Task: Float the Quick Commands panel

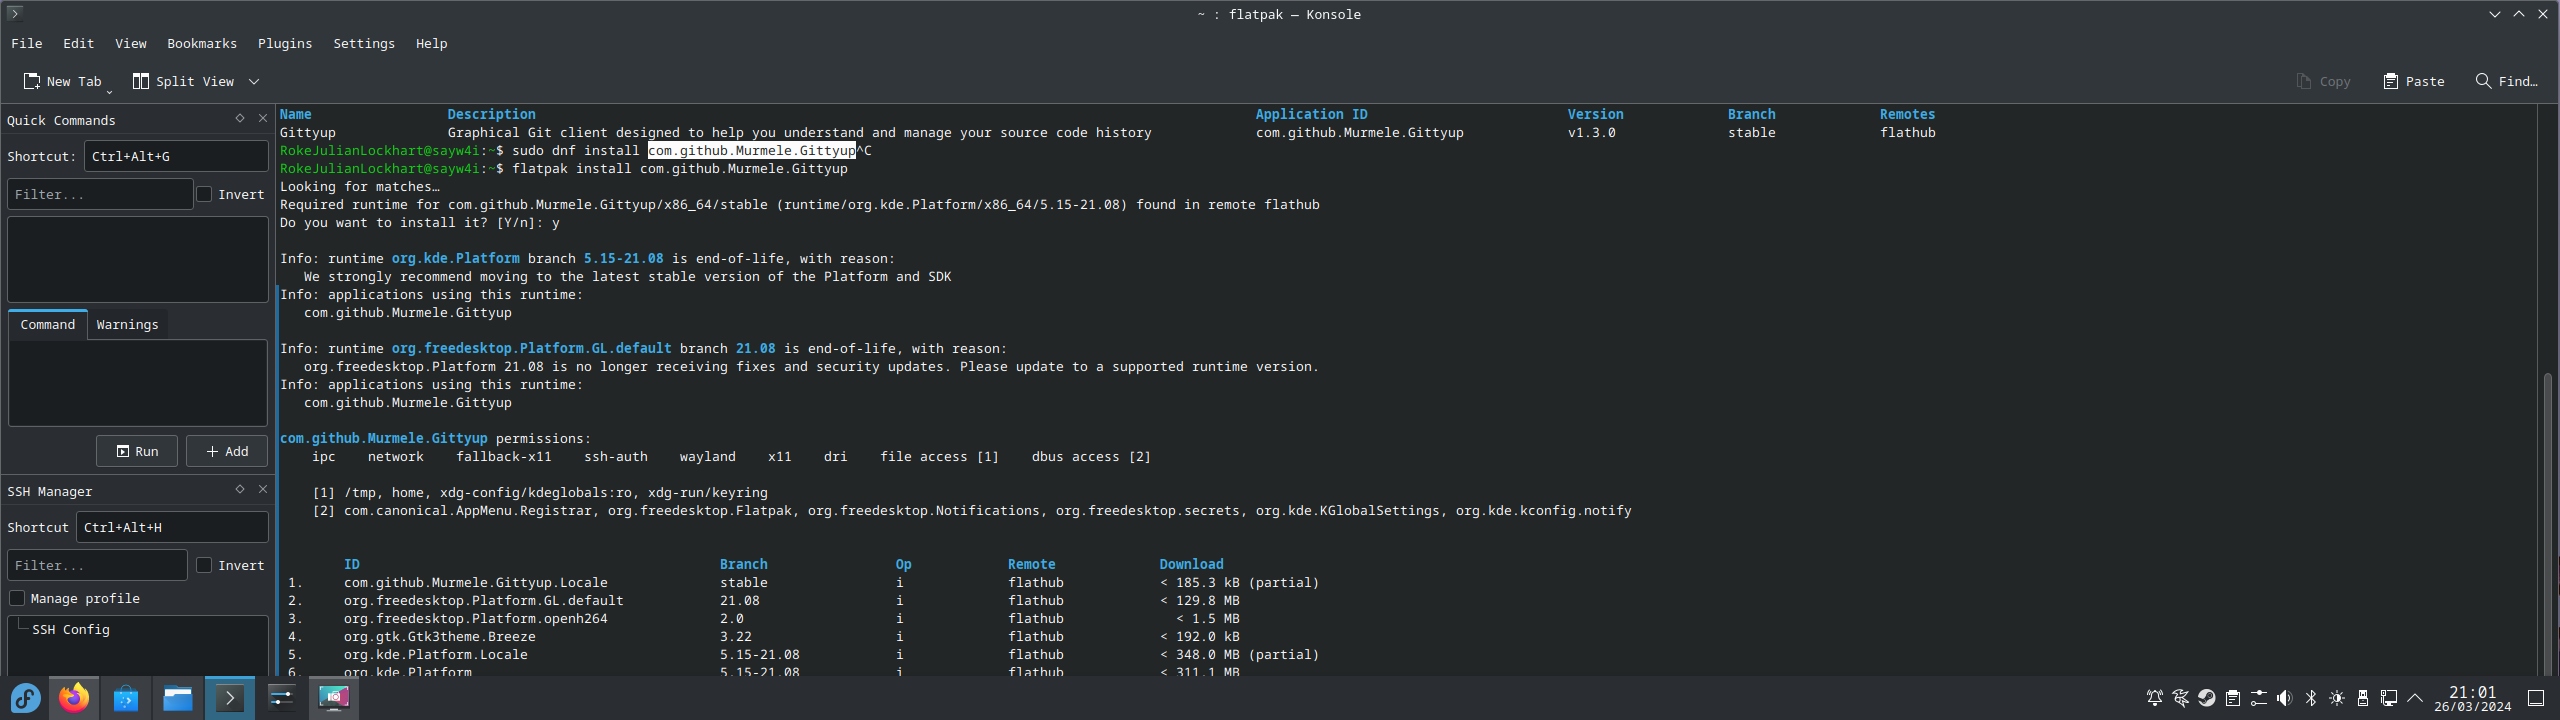Action: (240, 118)
